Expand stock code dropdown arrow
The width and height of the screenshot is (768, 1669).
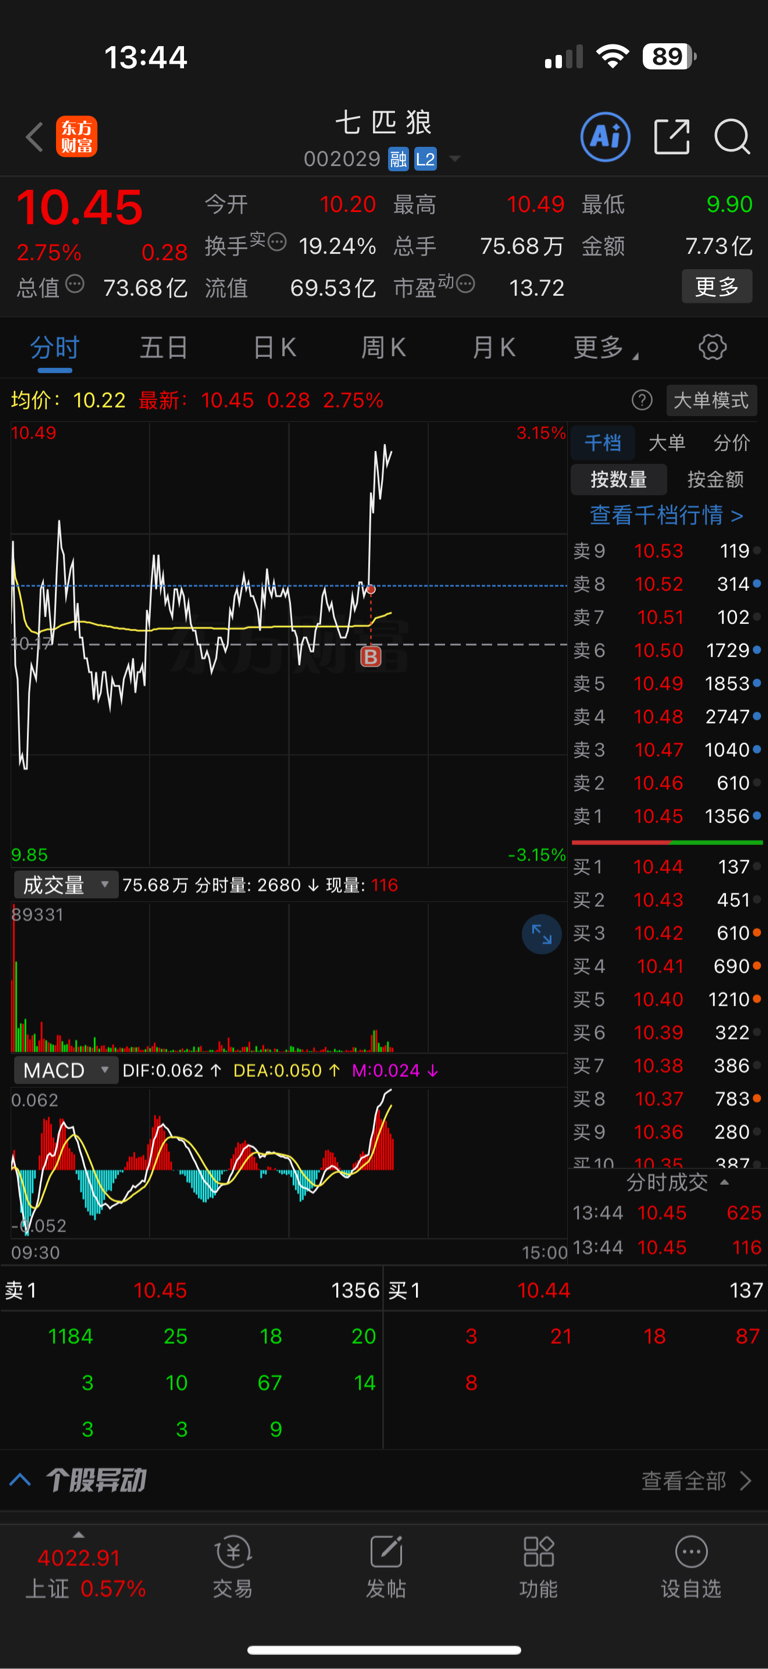pyautogui.click(x=455, y=159)
